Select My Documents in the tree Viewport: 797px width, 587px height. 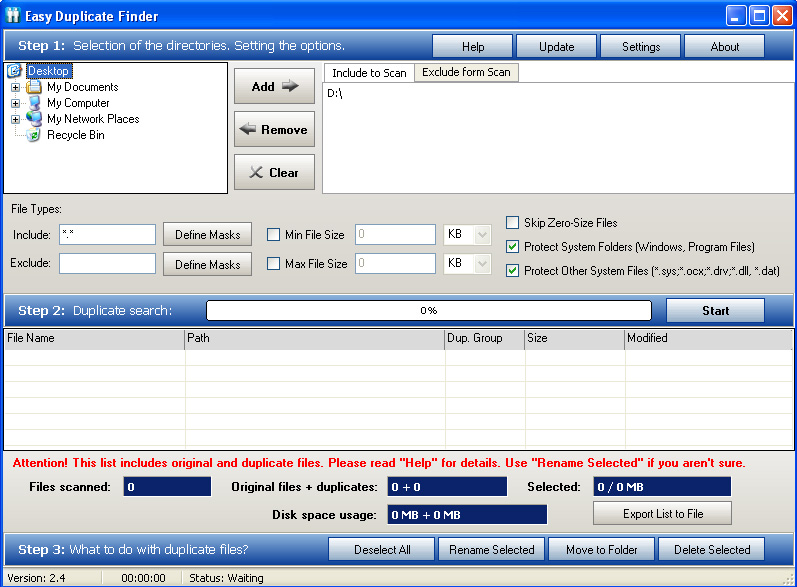click(83, 87)
